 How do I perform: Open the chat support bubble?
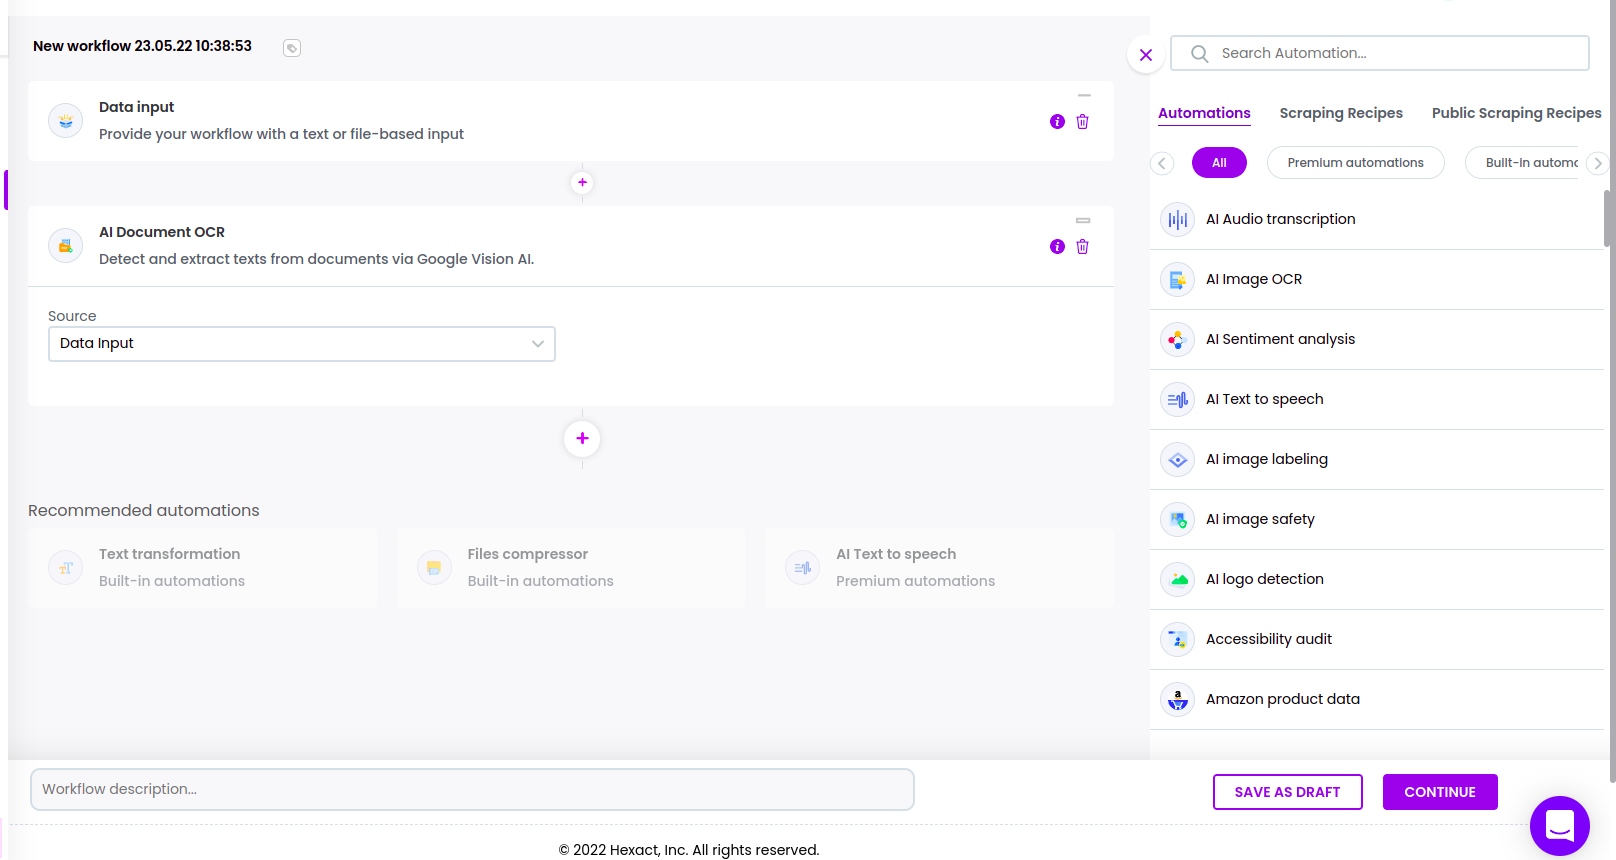(1559, 825)
